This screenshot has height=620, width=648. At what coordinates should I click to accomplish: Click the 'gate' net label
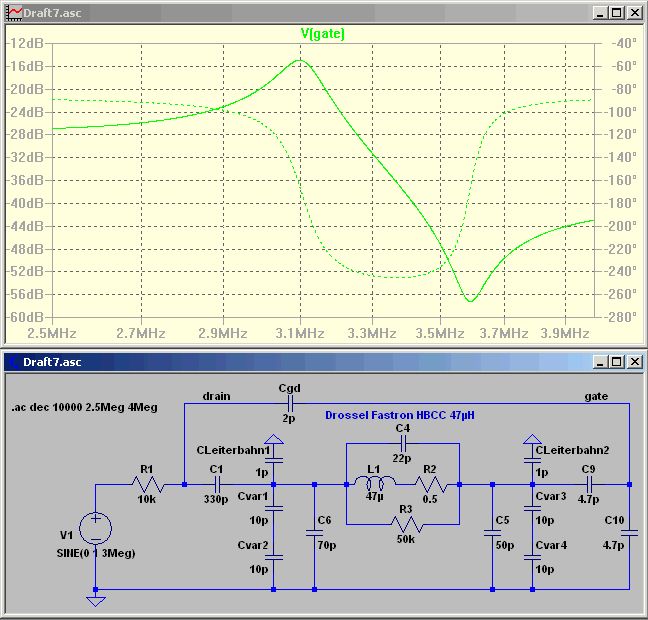596,396
